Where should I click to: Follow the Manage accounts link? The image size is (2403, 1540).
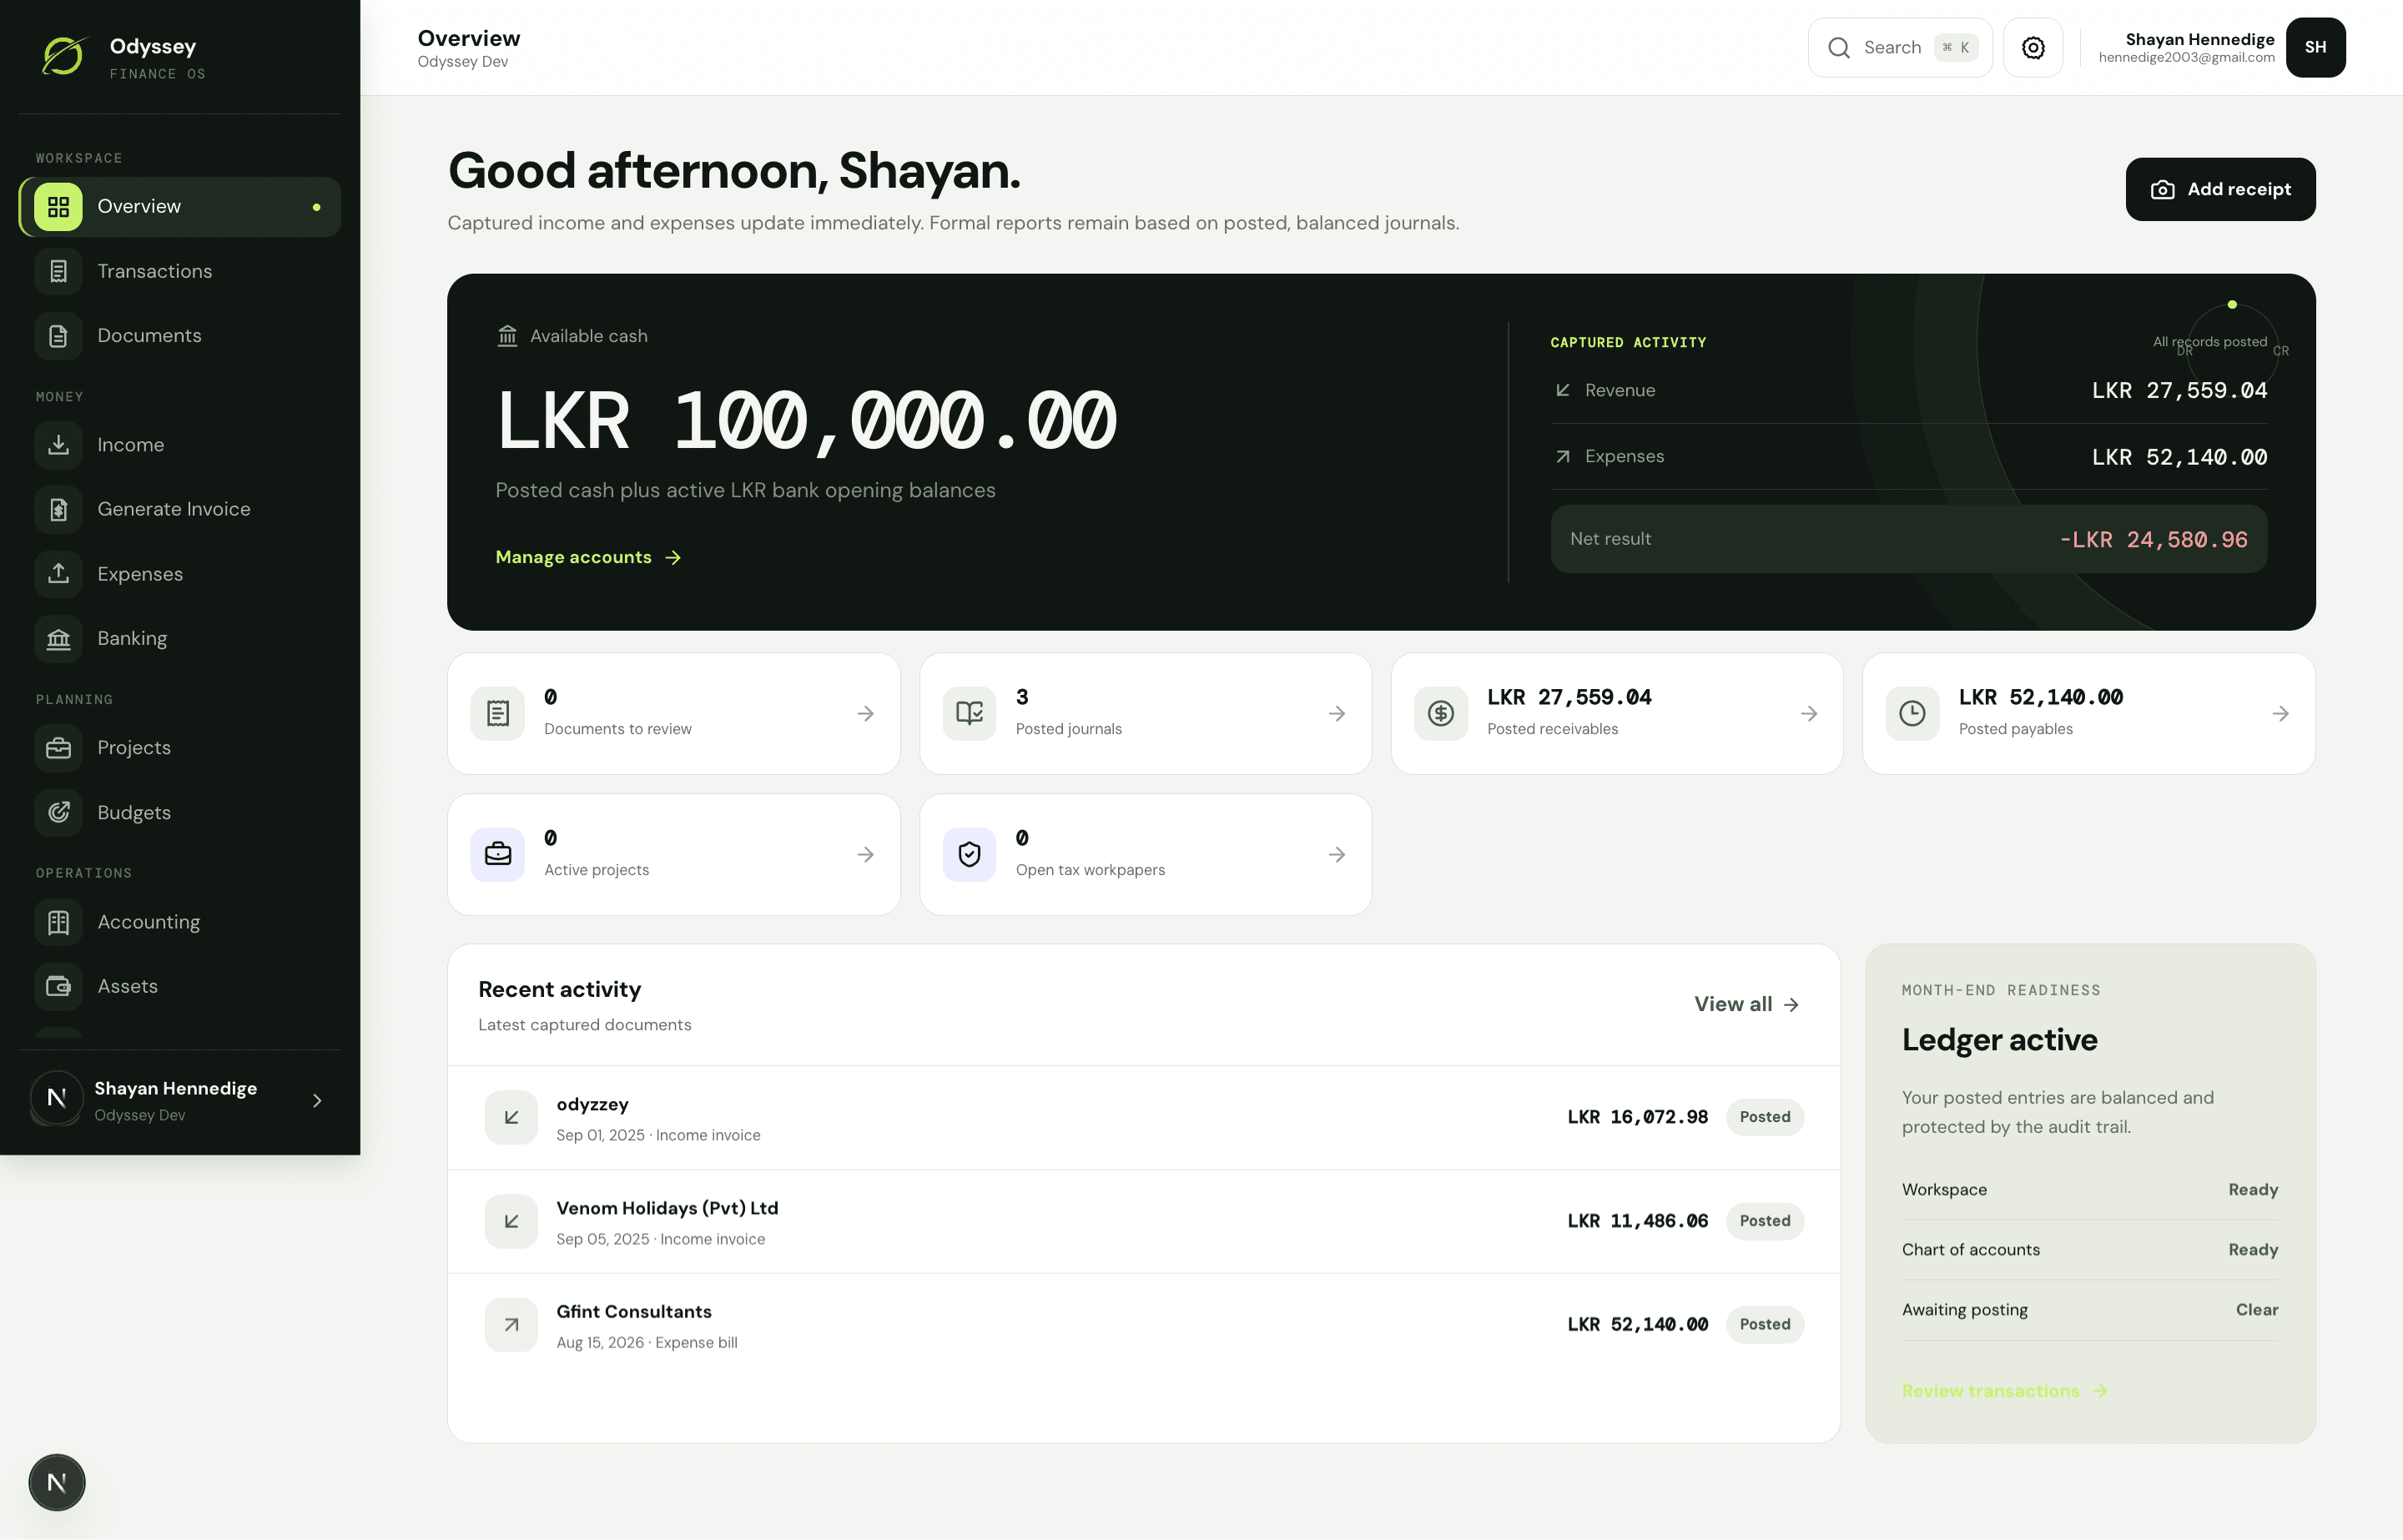tap(588, 557)
